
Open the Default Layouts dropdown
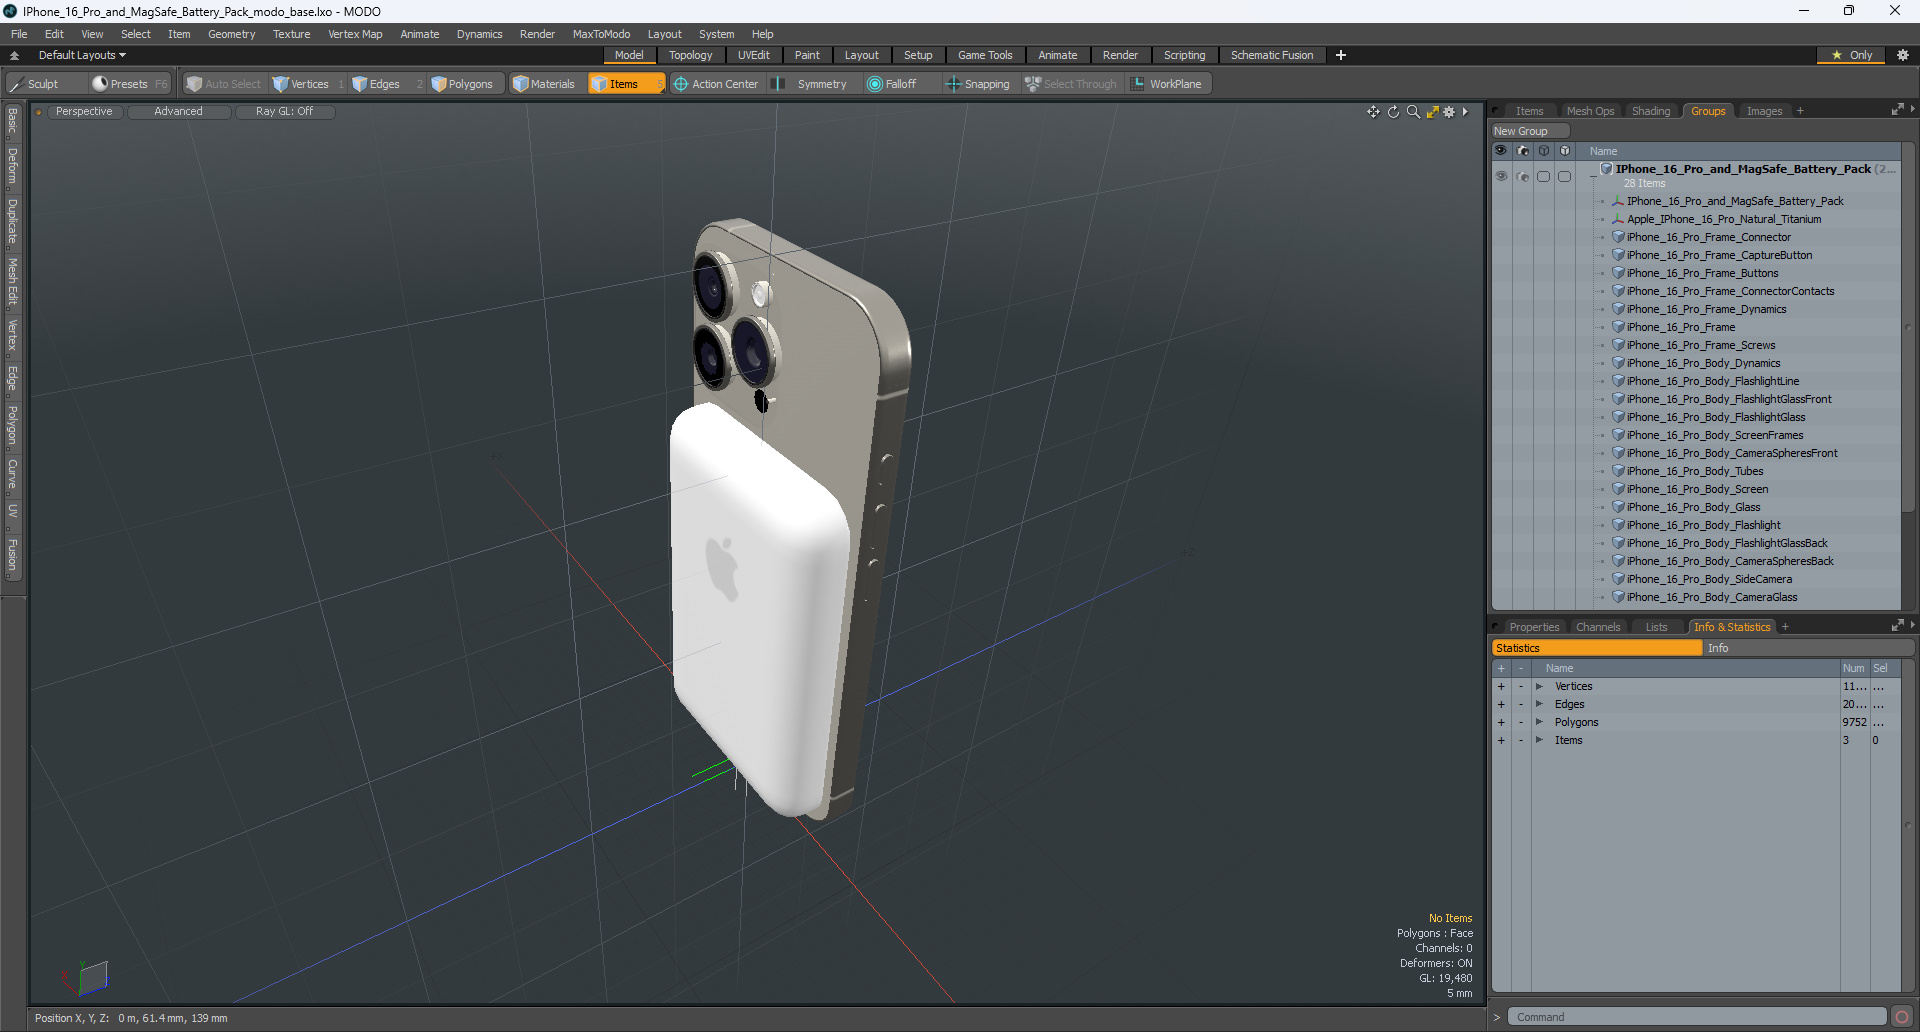[82, 55]
